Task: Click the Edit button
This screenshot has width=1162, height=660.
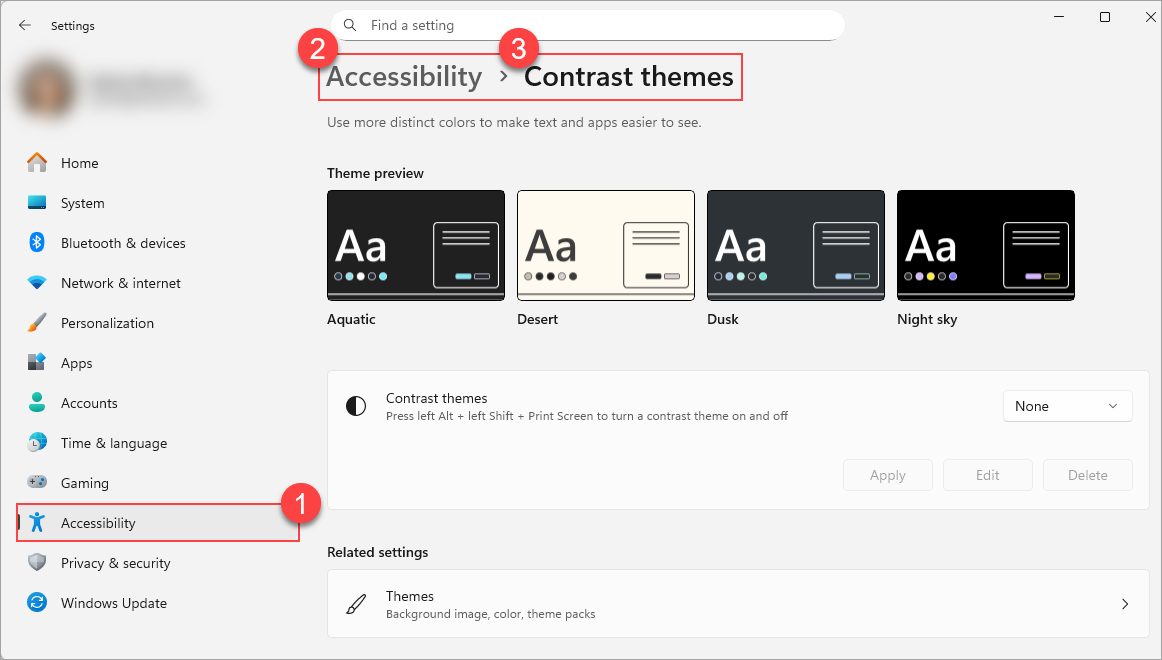Action: click(987, 475)
